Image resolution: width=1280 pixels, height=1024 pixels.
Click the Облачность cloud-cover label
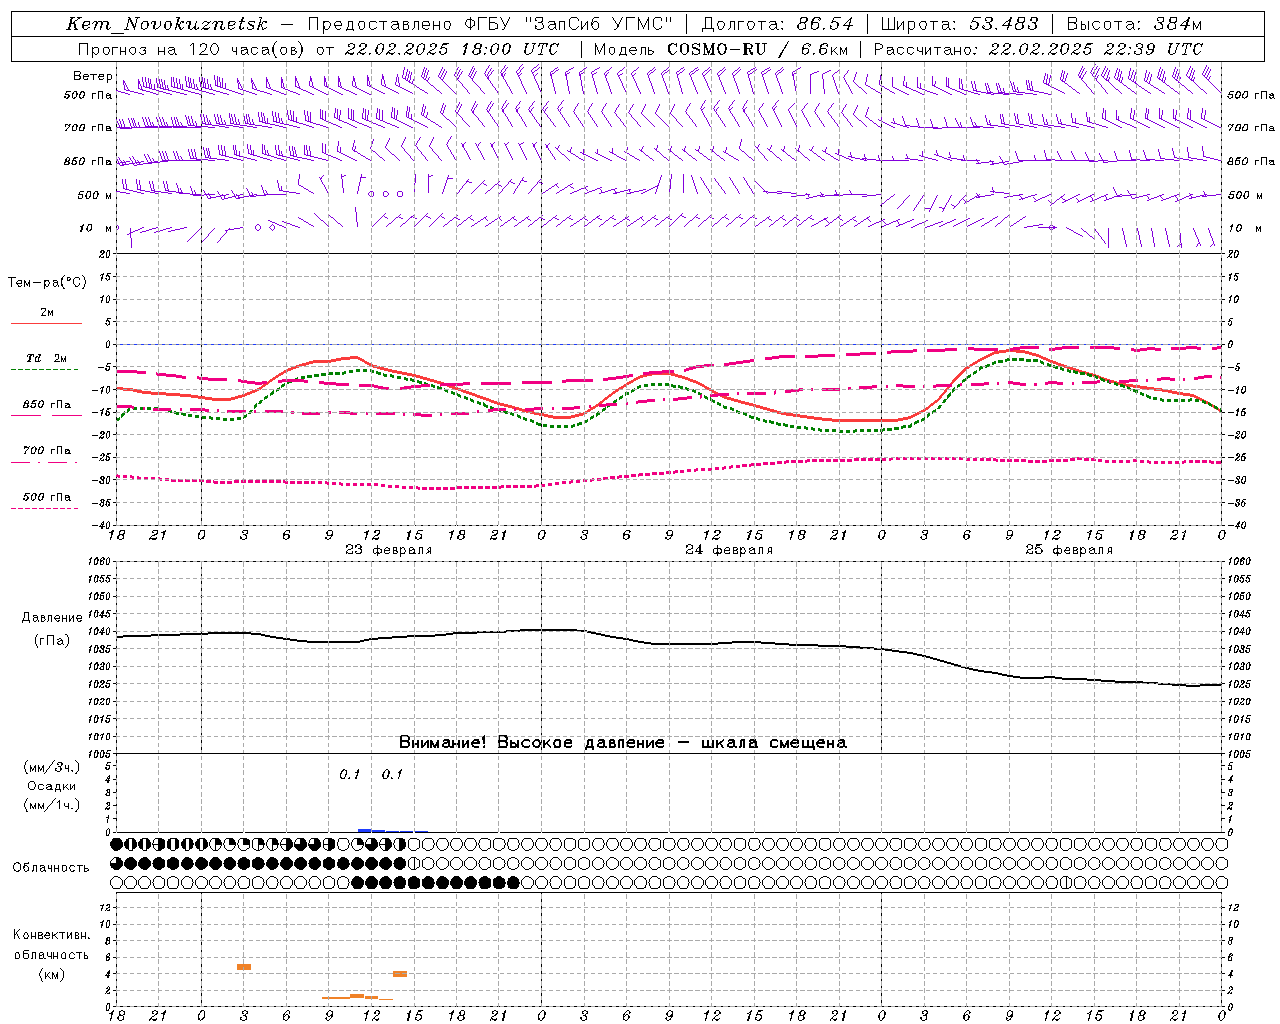pos(51,867)
